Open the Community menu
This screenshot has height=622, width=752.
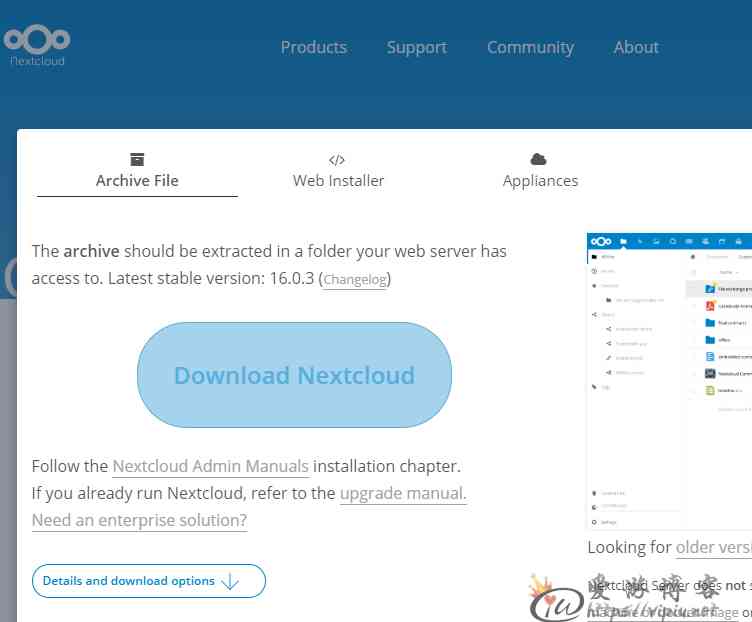(x=530, y=47)
